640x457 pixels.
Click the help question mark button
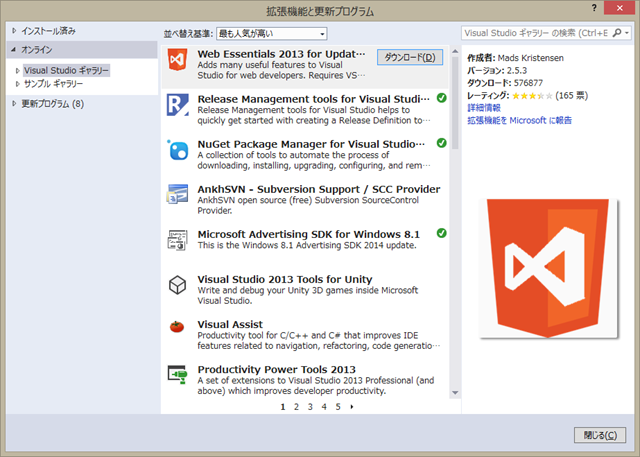(x=594, y=8)
